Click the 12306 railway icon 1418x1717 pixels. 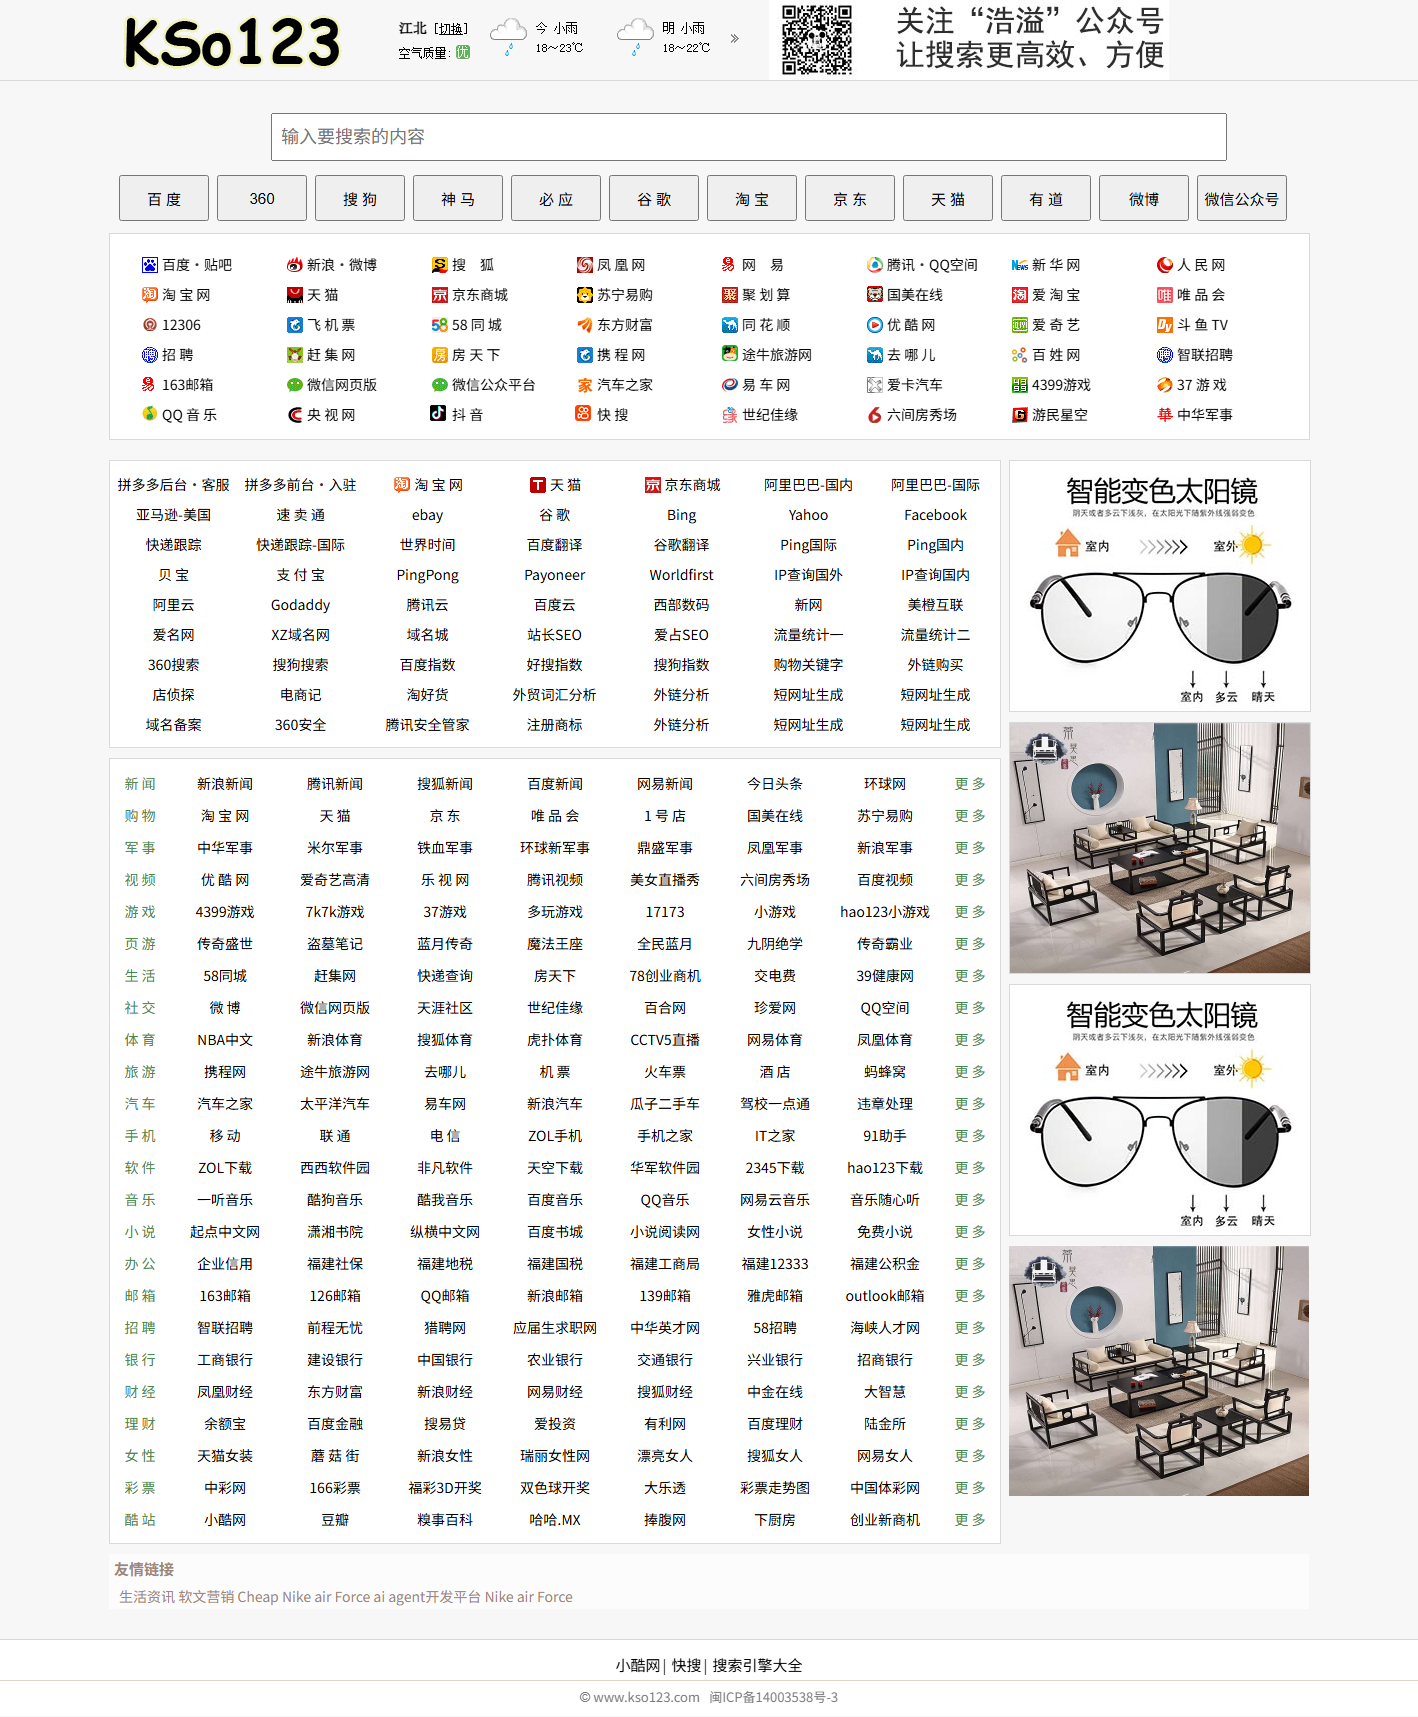[149, 325]
